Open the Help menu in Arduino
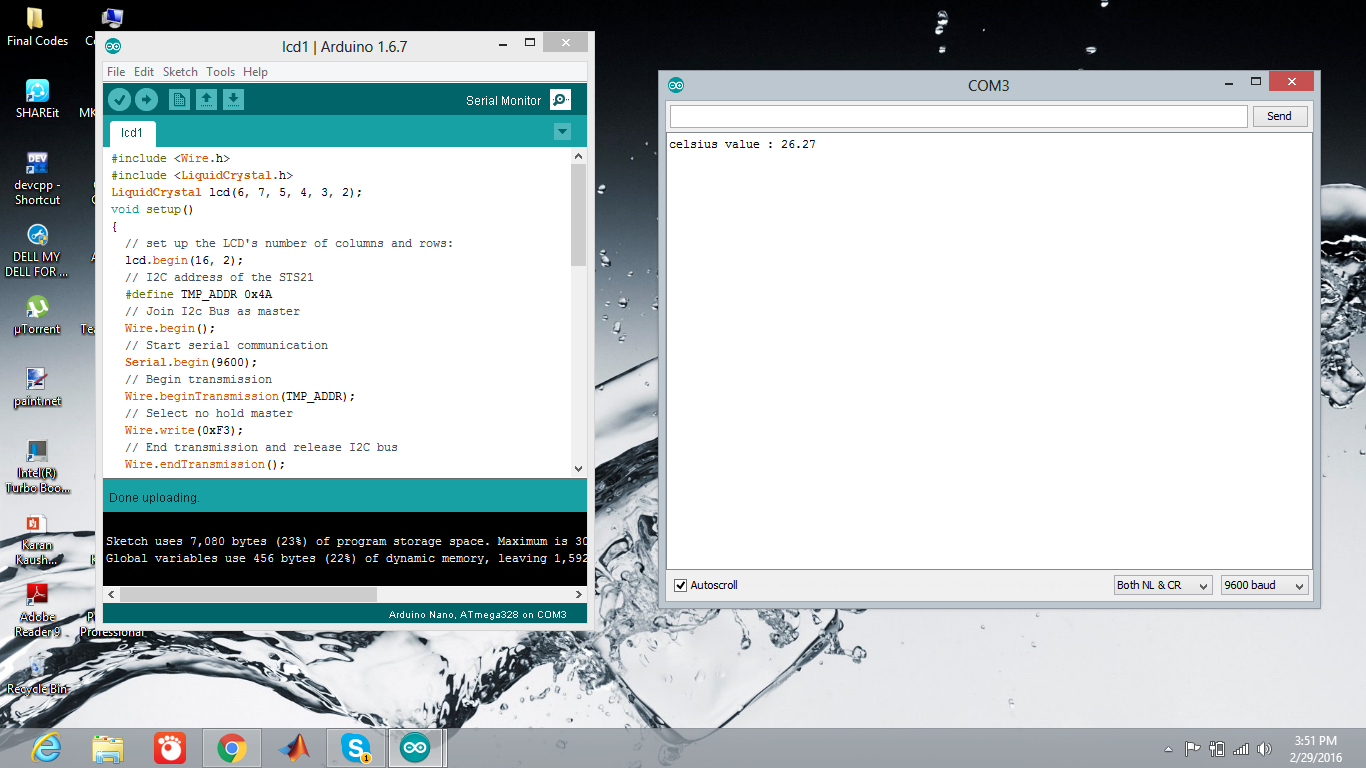This screenshot has height=768, width=1366. pyautogui.click(x=255, y=72)
